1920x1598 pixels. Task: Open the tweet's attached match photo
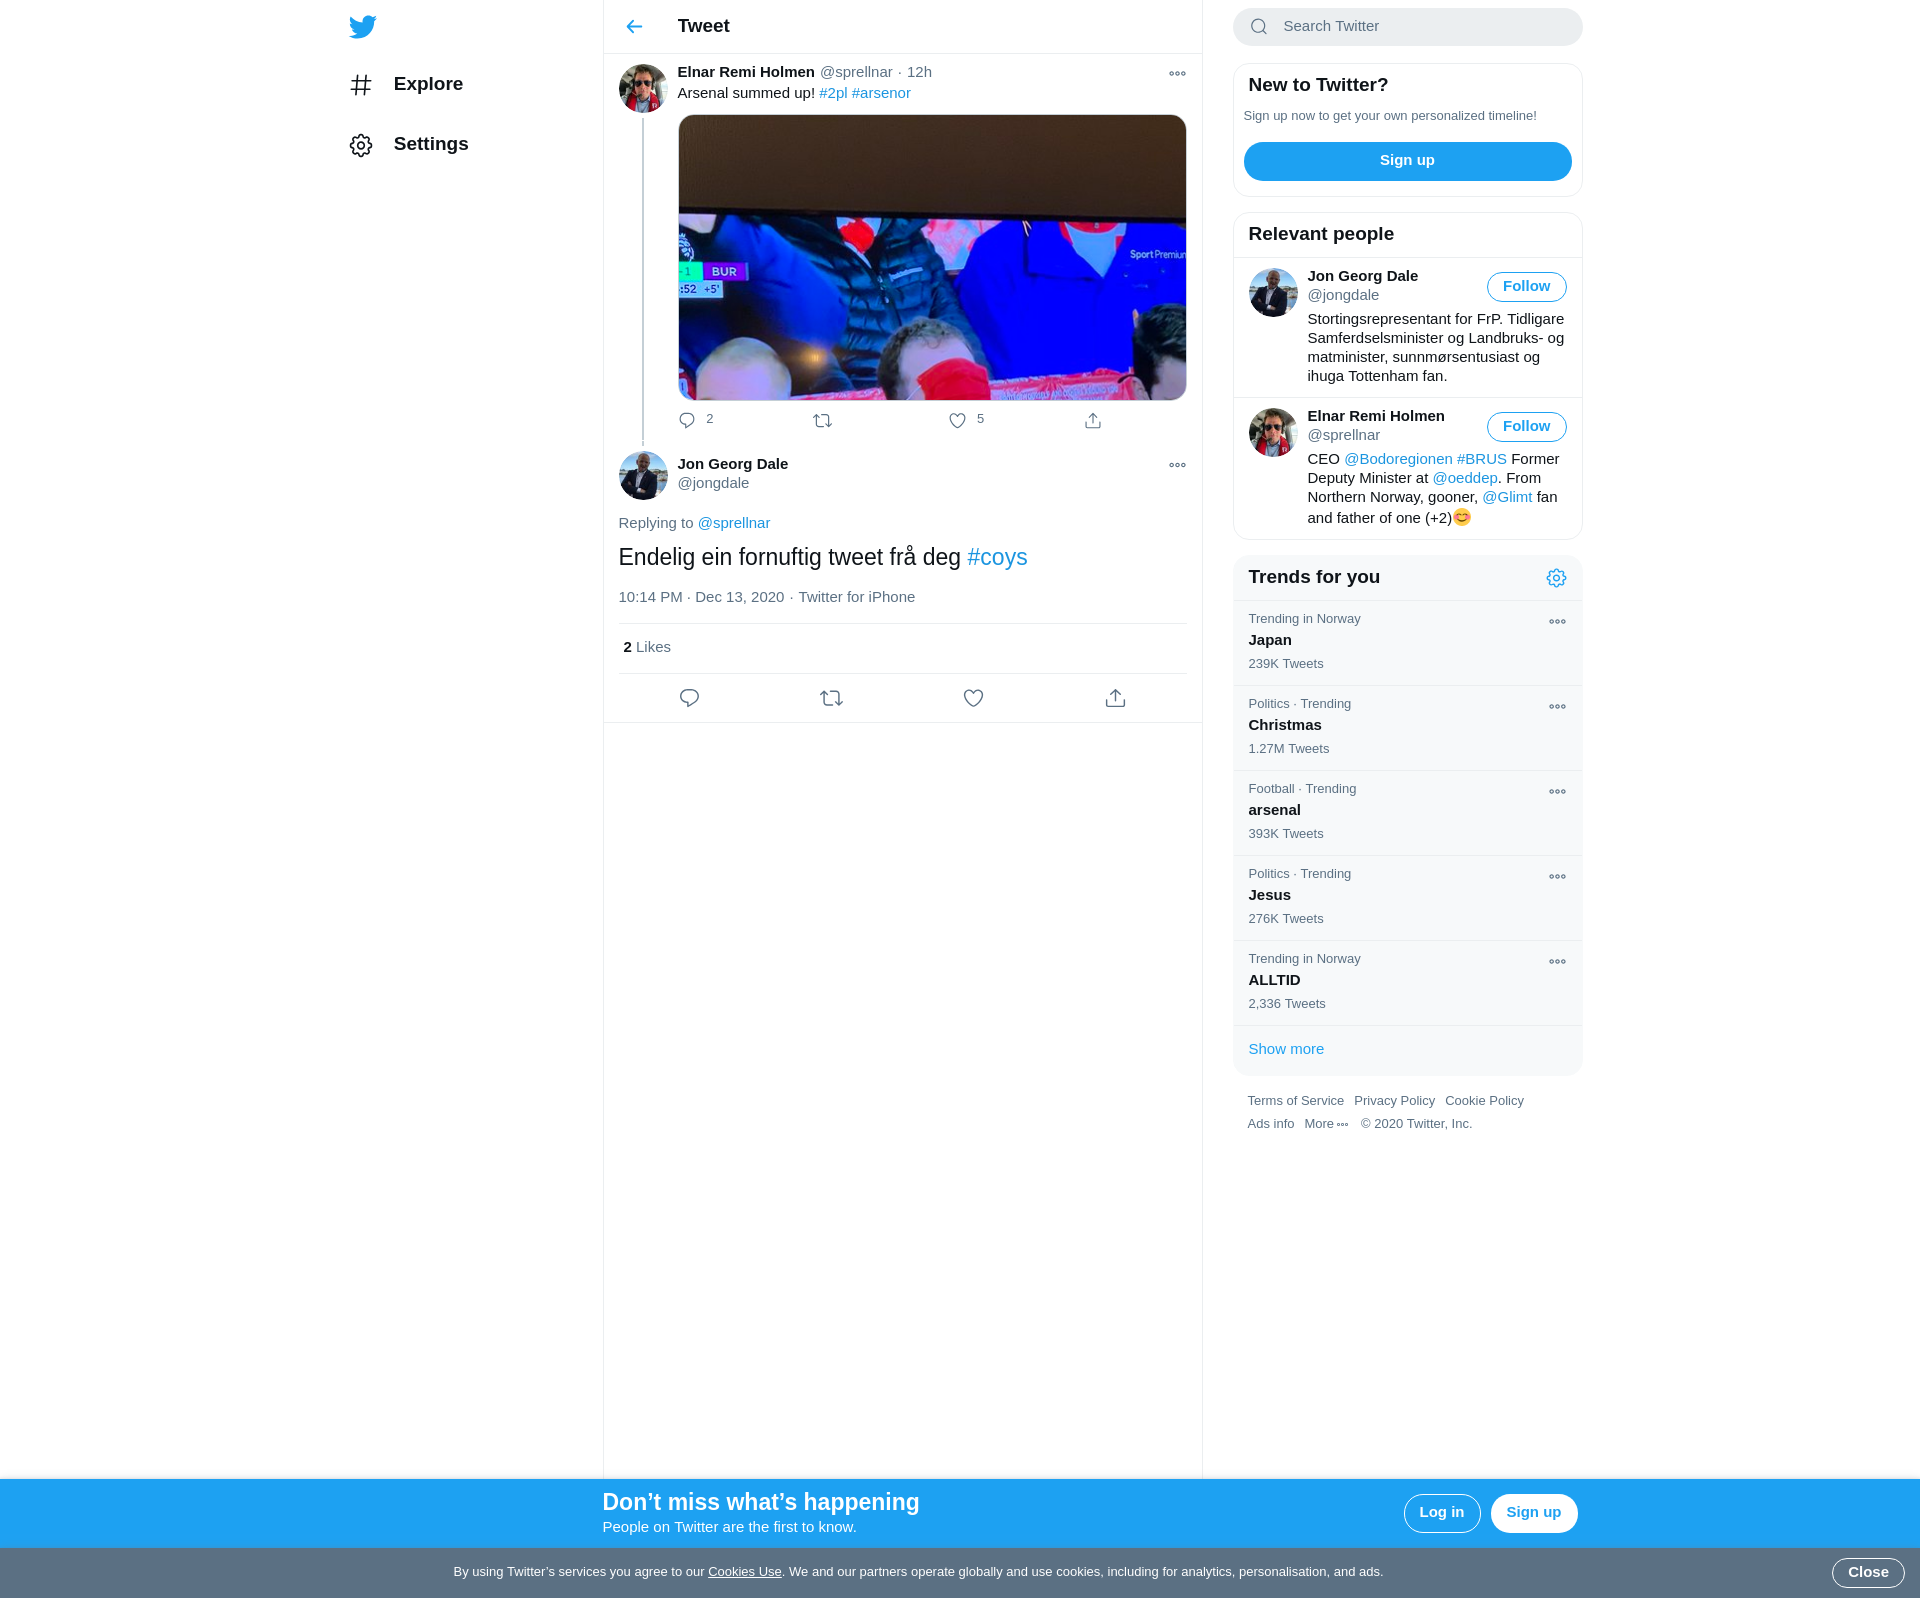click(x=932, y=258)
